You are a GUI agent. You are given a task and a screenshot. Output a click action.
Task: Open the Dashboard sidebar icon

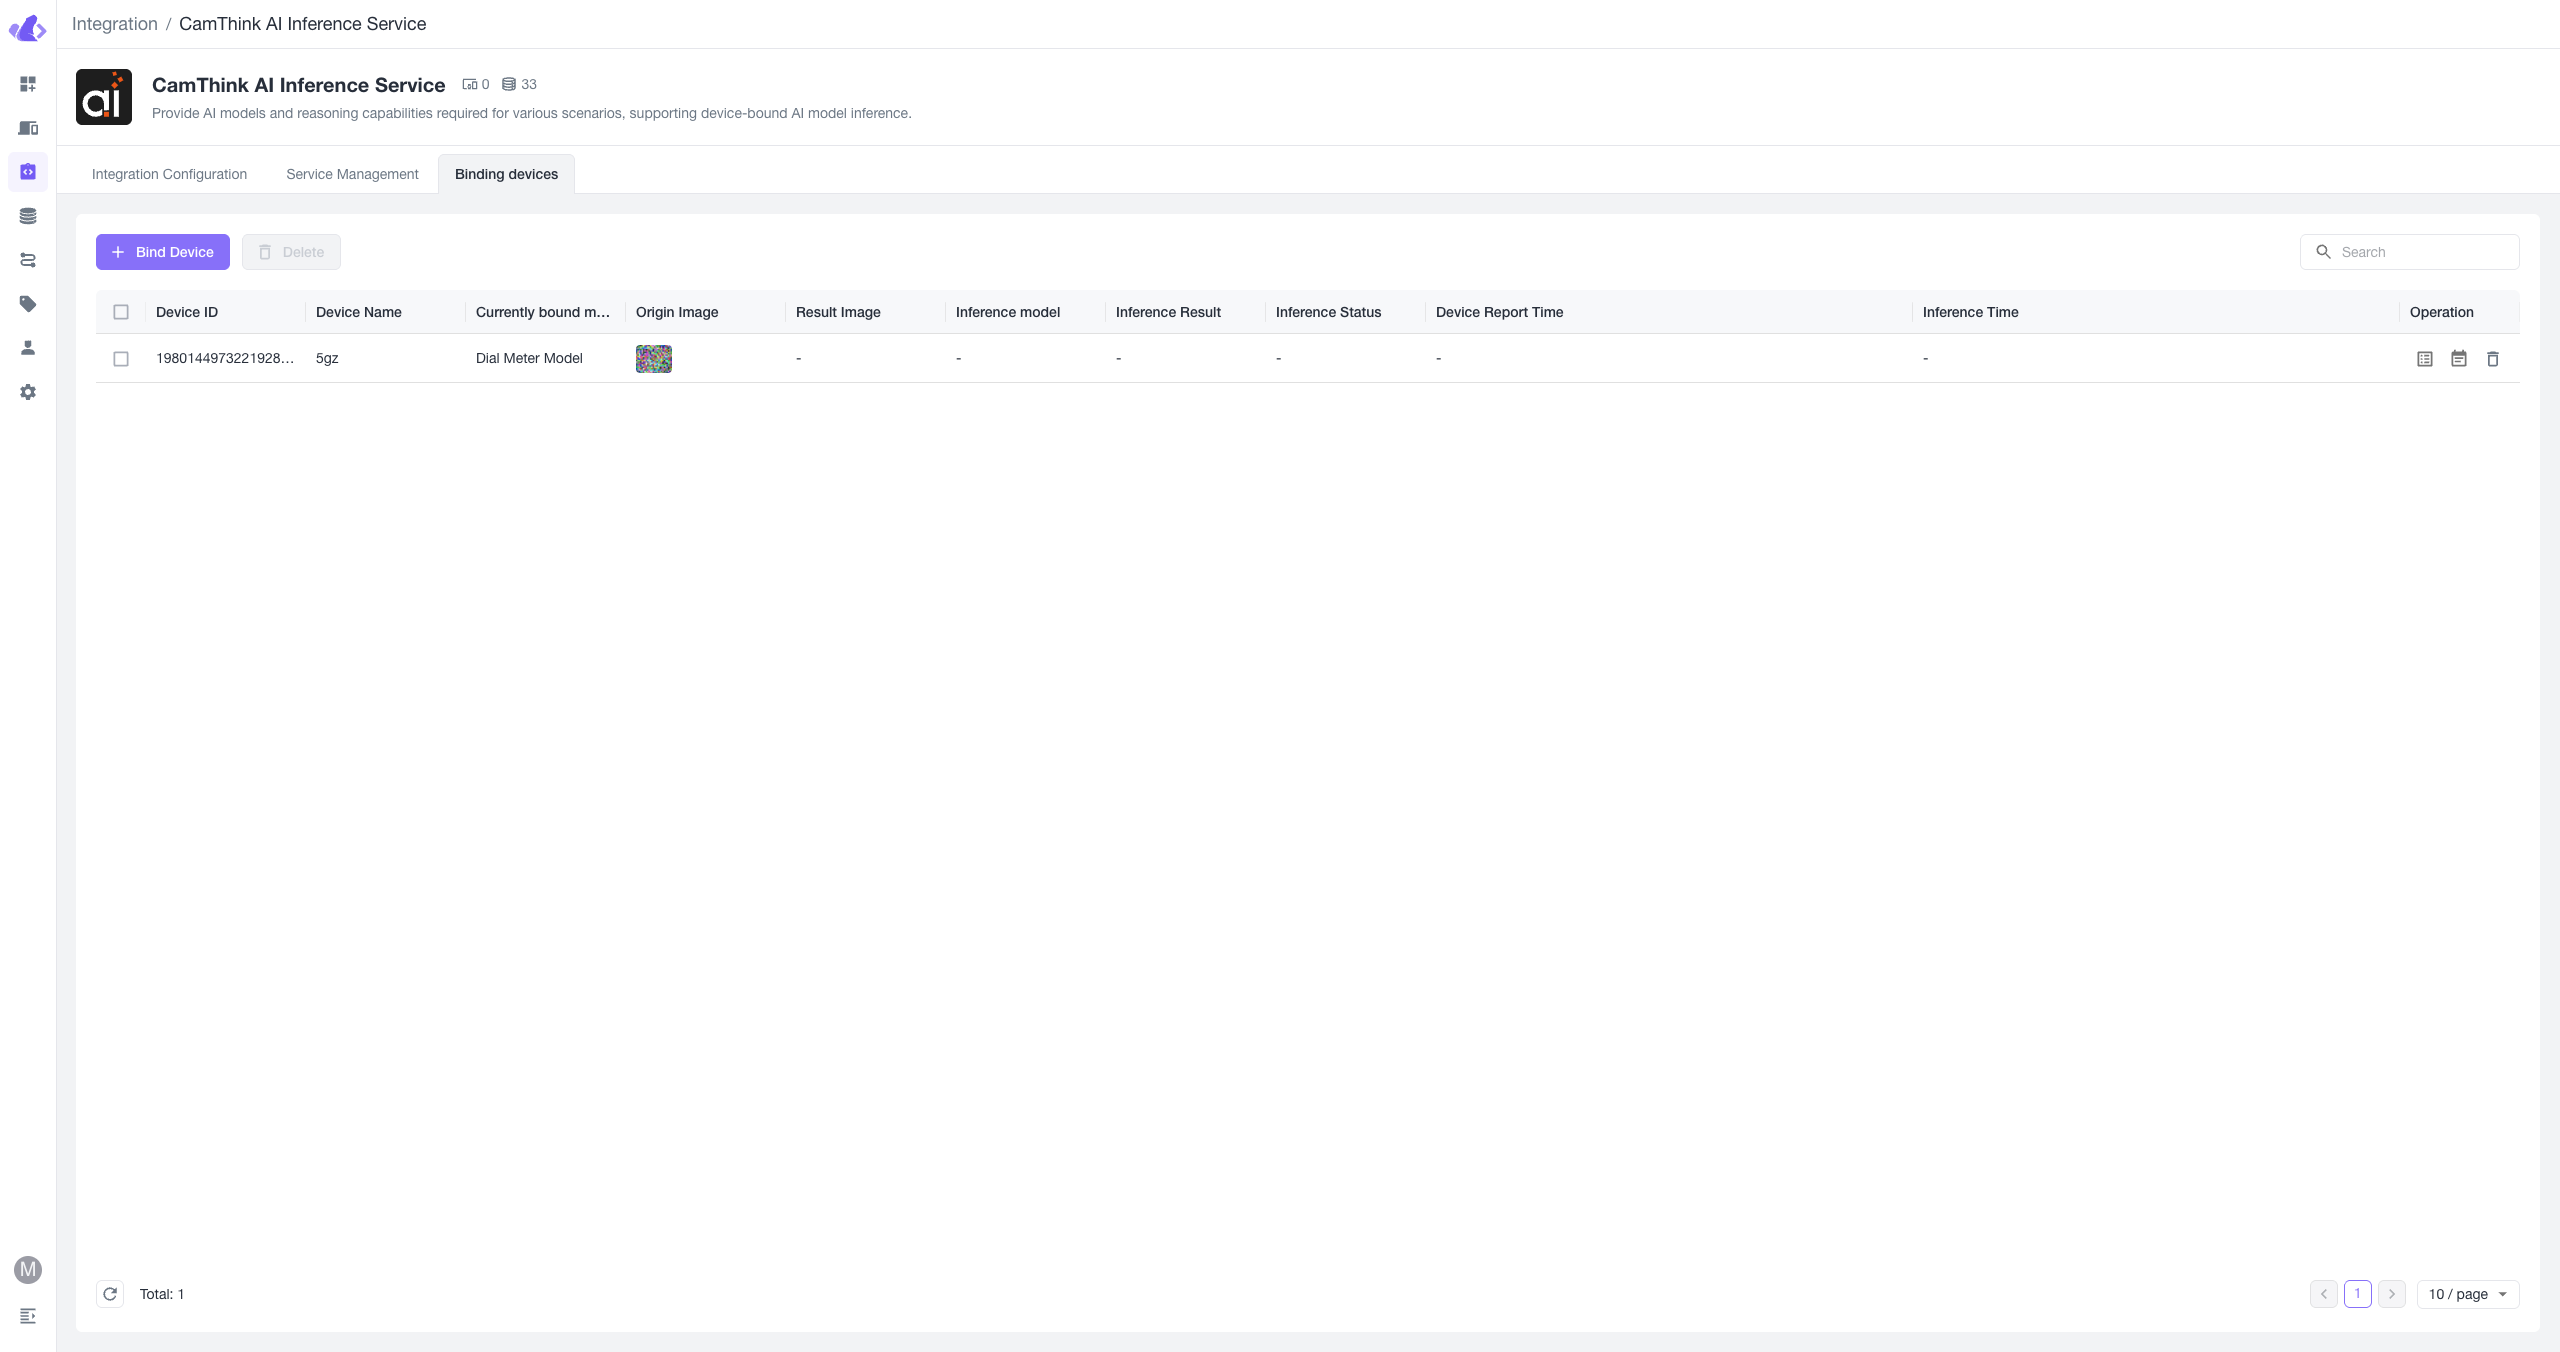click(x=28, y=84)
